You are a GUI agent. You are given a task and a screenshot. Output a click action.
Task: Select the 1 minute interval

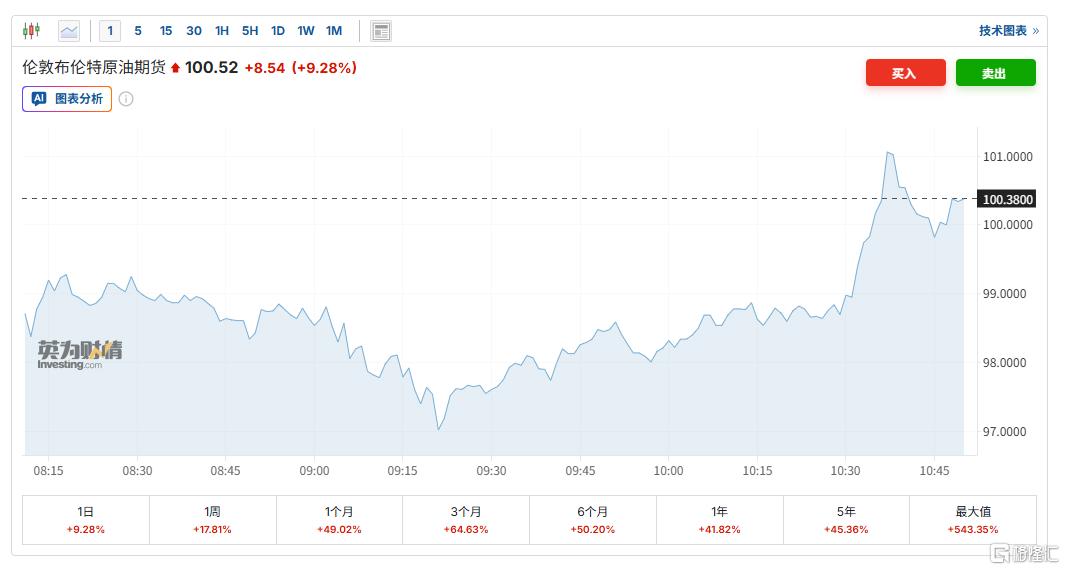[110, 31]
